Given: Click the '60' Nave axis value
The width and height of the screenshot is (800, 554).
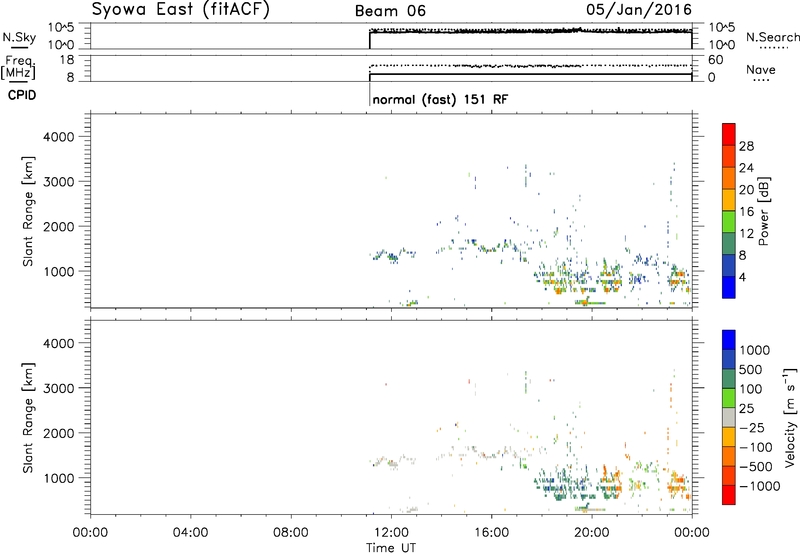Looking at the screenshot, I should pos(716,60).
